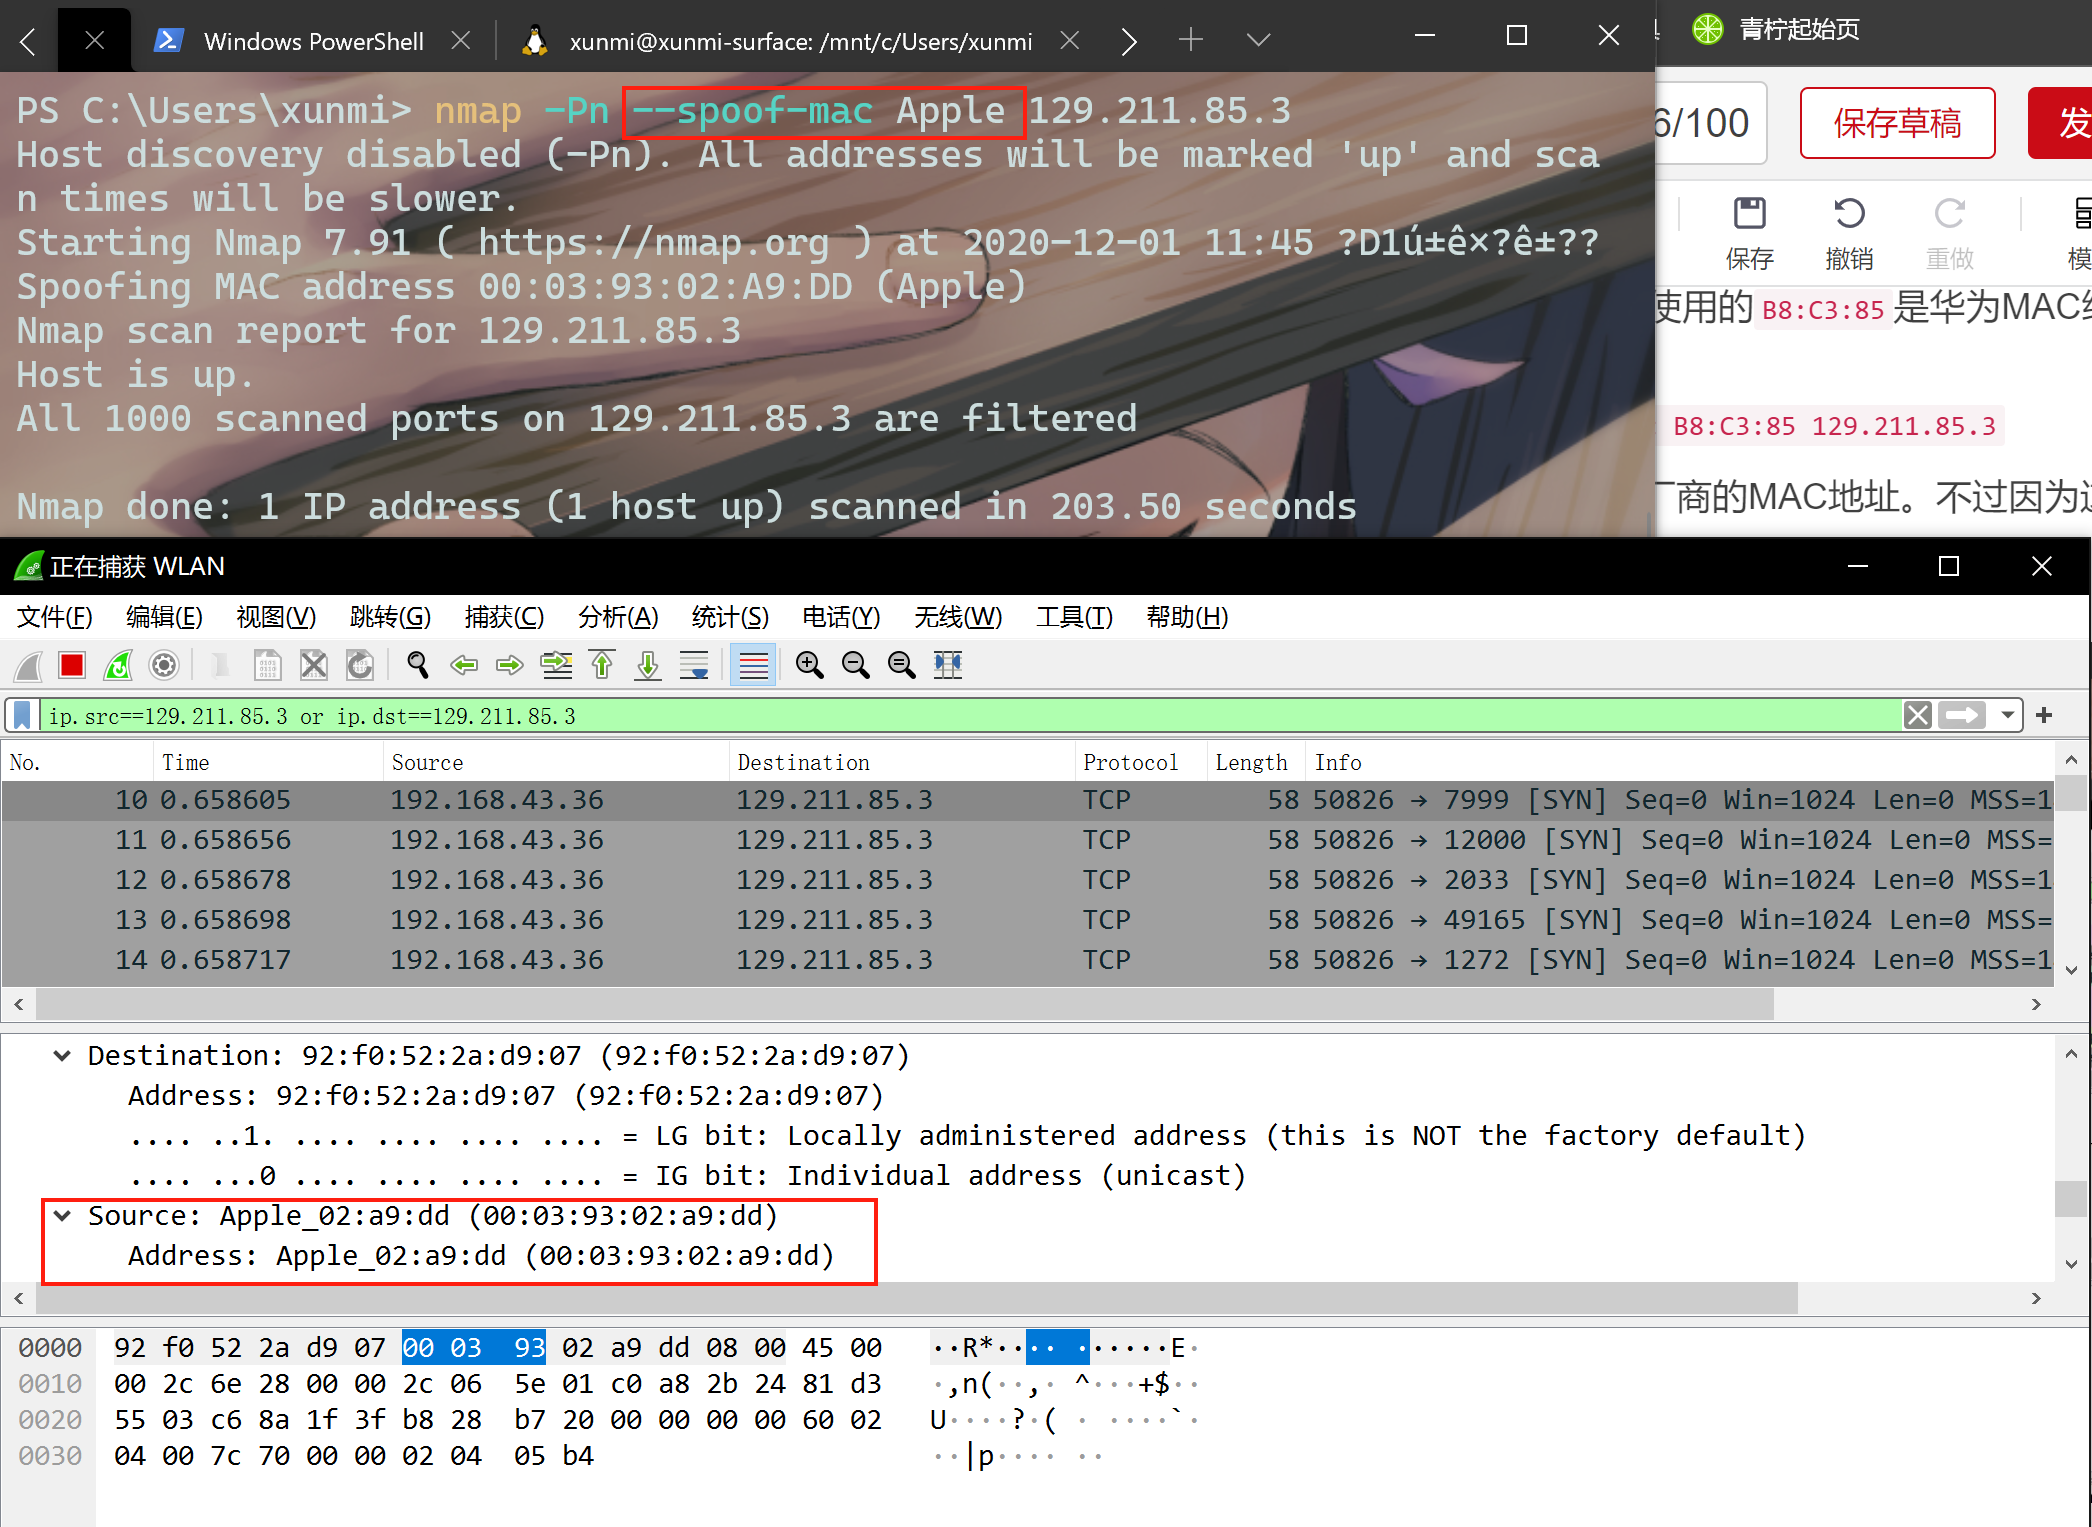Click the find packet magnifier icon
The height and width of the screenshot is (1527, 2092).
[417, 665]
